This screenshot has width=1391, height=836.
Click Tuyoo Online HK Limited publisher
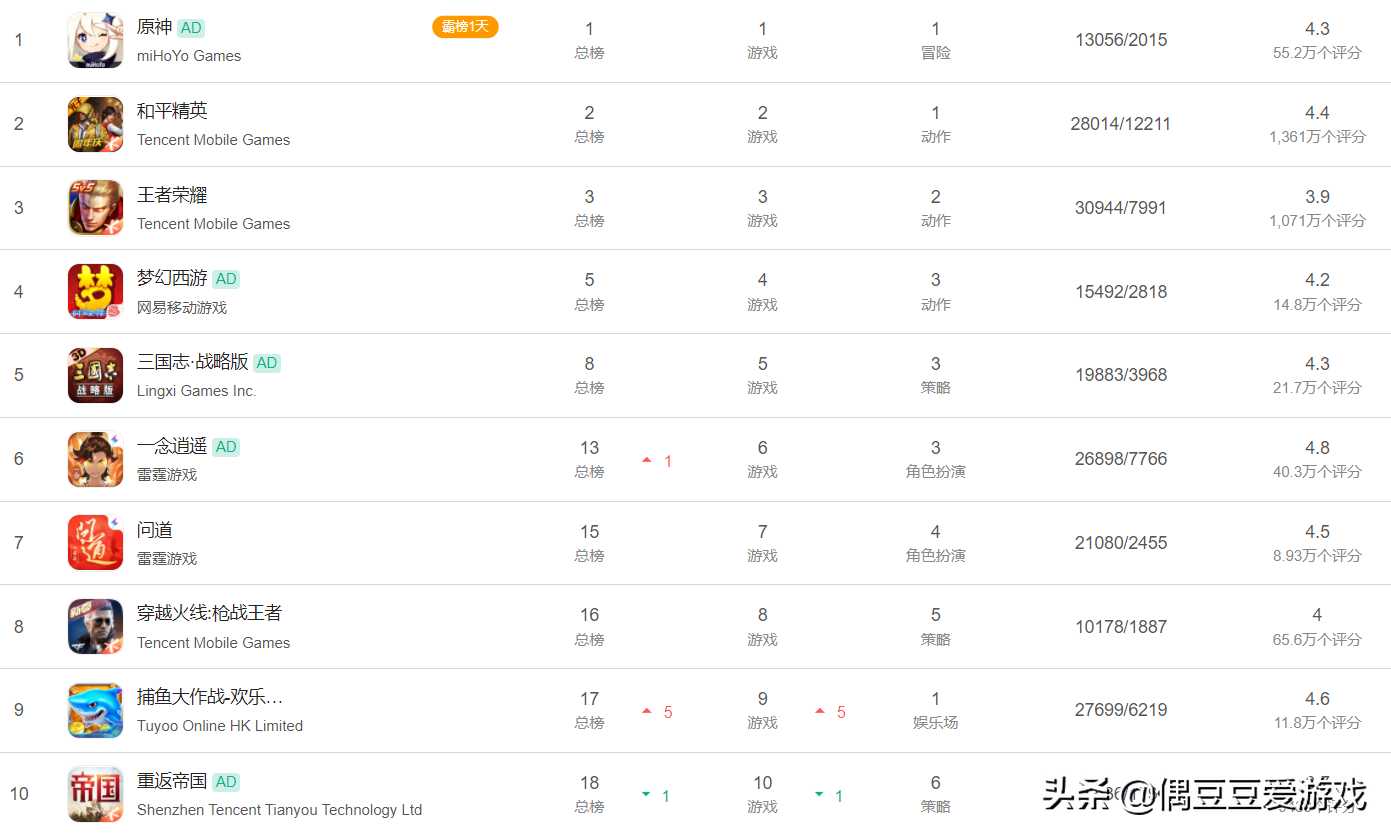pyautogui.click(x=220, y=726)
